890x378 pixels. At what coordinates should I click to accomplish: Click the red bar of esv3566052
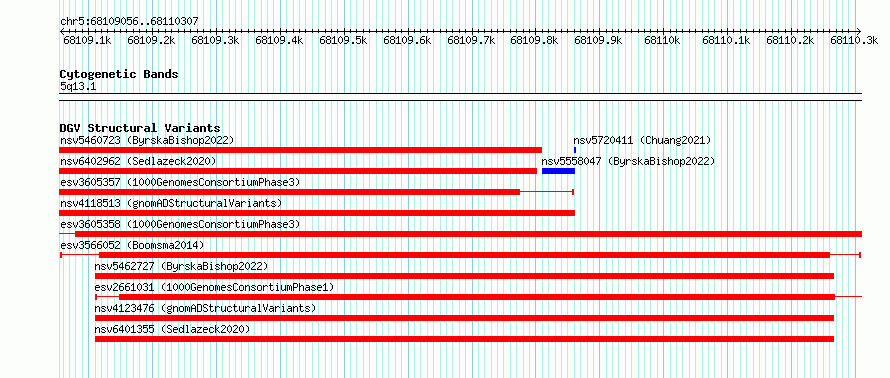(464, 255)
